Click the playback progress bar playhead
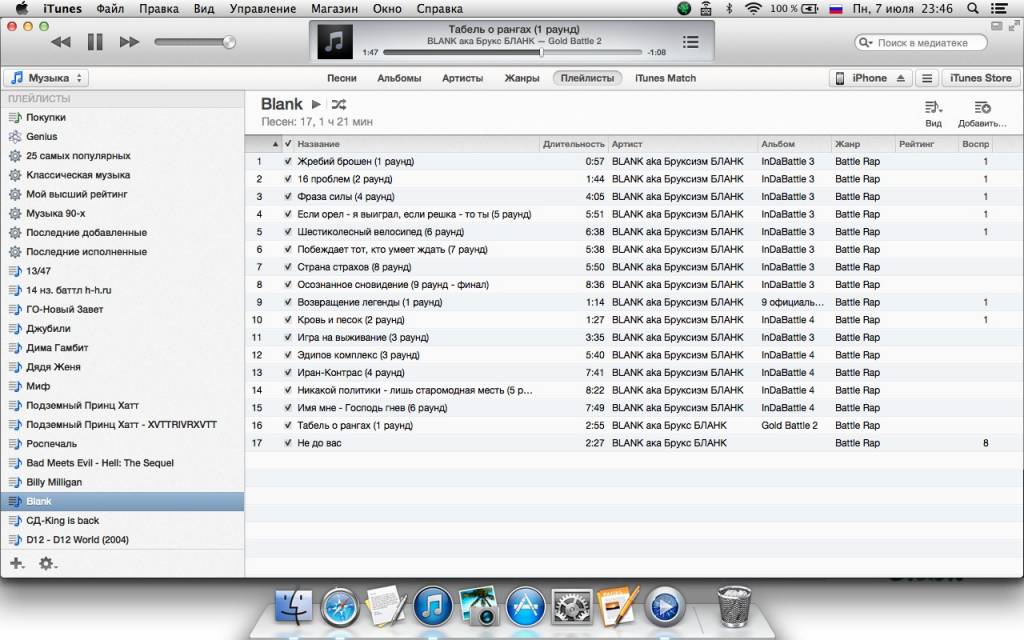 [541, 52]
